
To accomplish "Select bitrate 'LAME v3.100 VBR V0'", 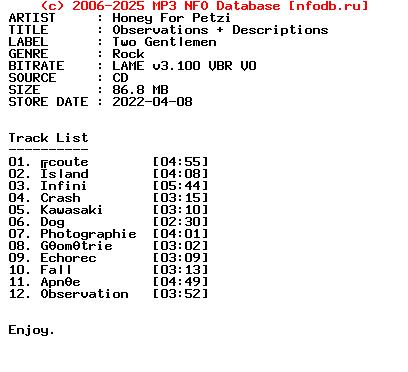I will (184, 66).
